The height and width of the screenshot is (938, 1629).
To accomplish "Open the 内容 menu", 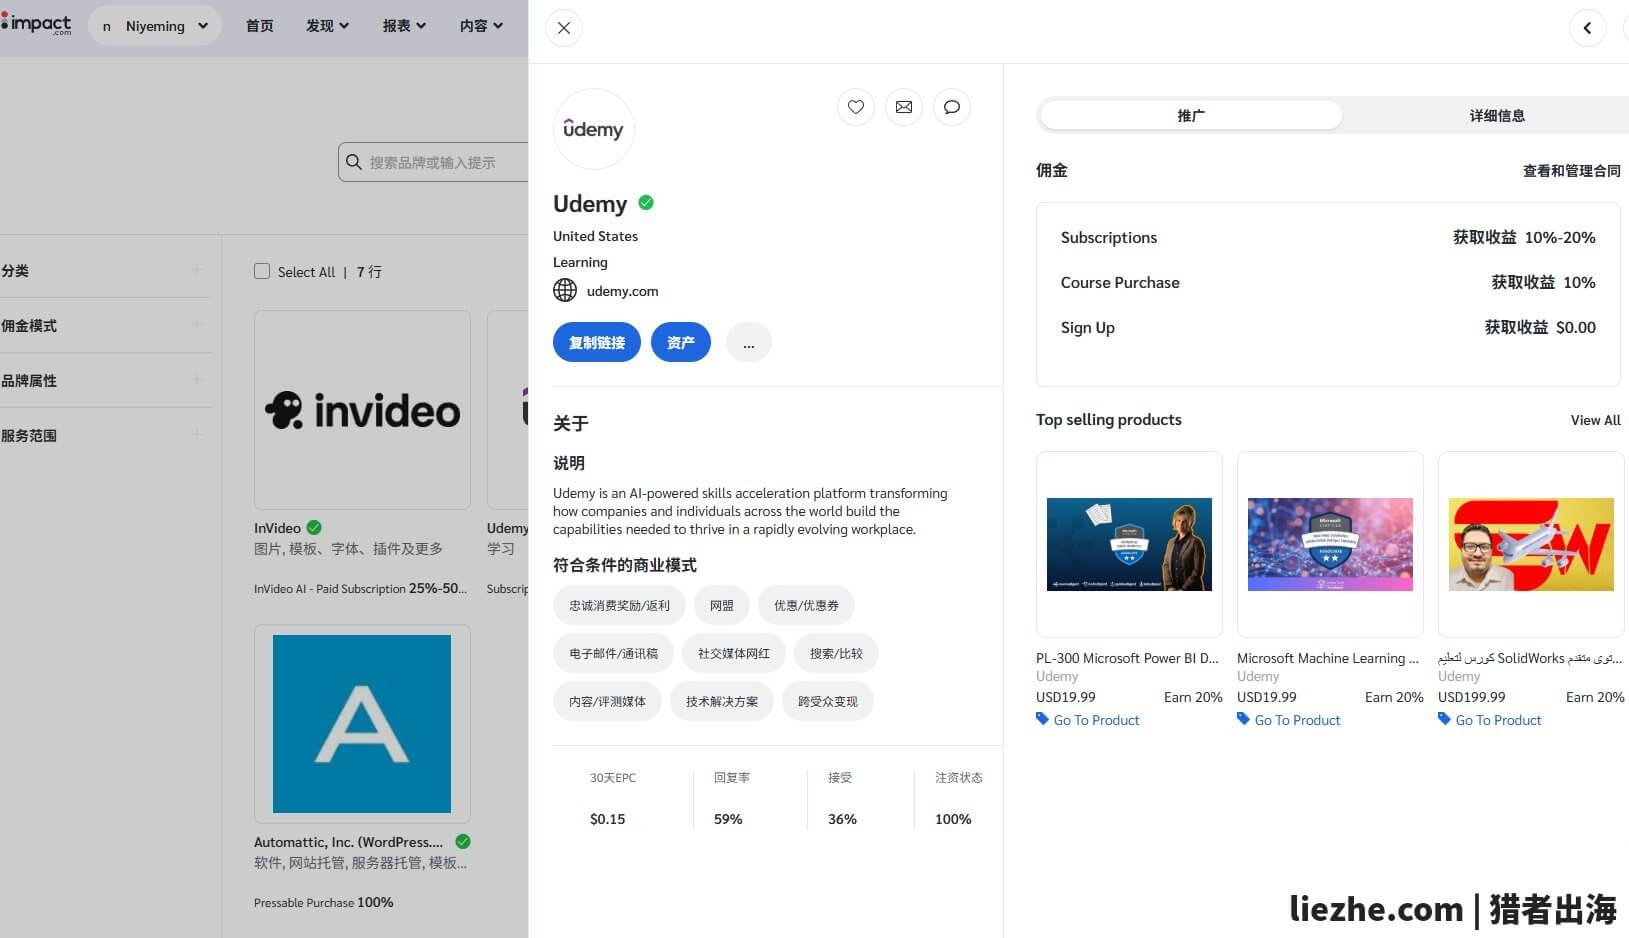I will pyautogui.click(x=481, y=26).
